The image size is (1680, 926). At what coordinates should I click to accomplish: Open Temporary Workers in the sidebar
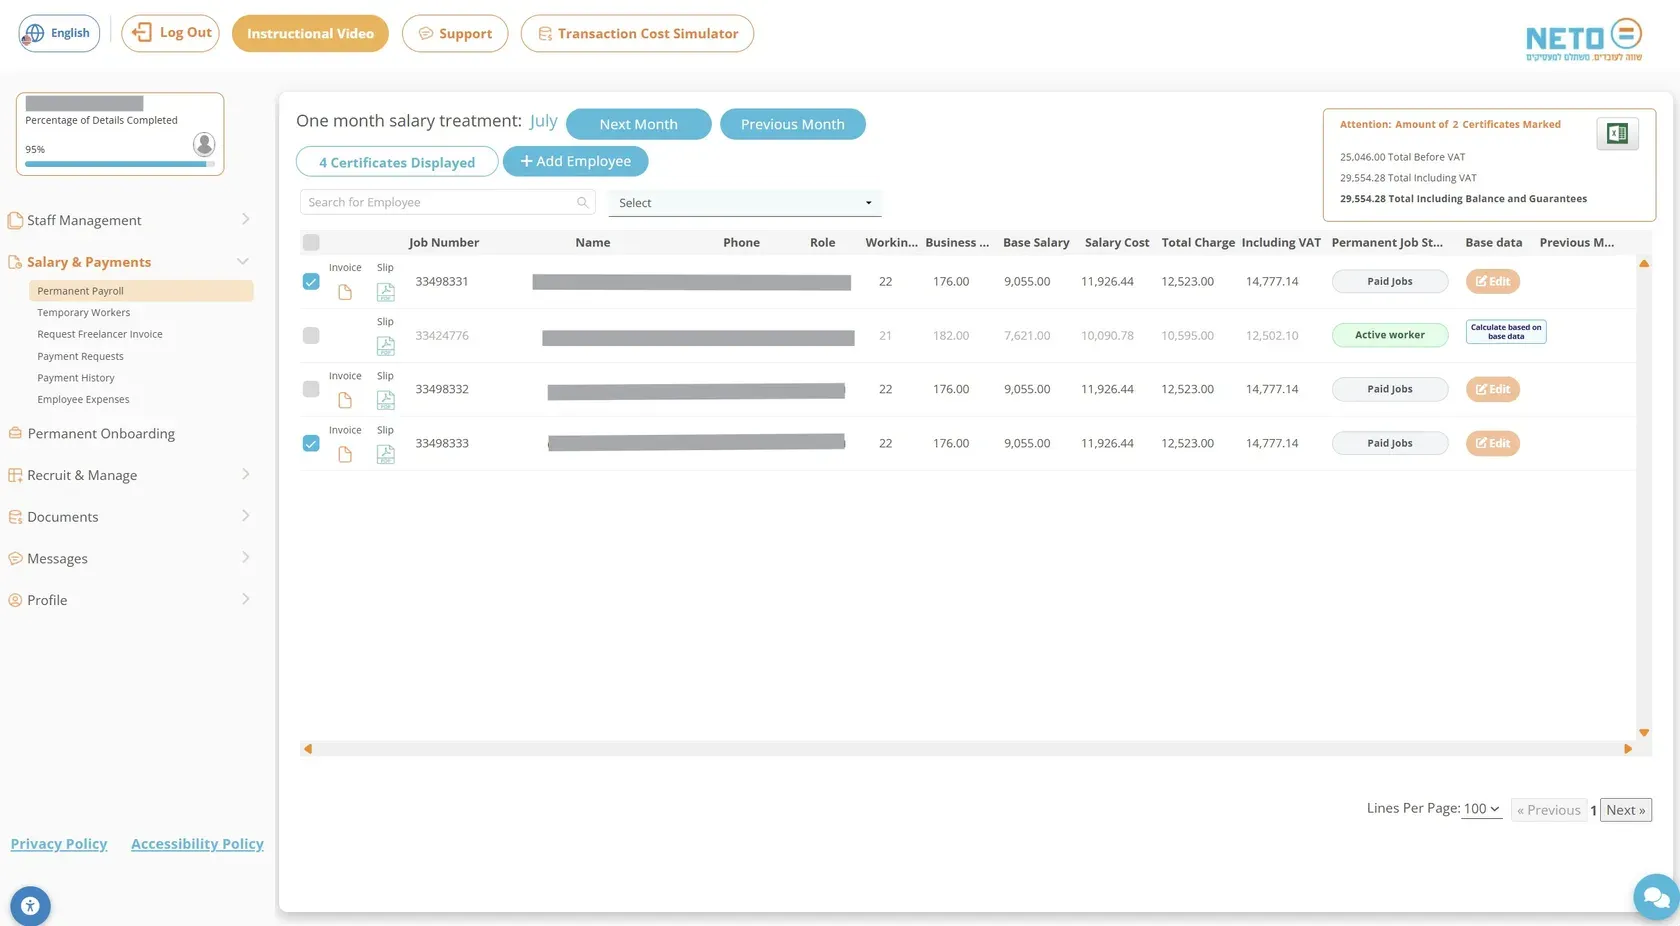tap(83, 313)
